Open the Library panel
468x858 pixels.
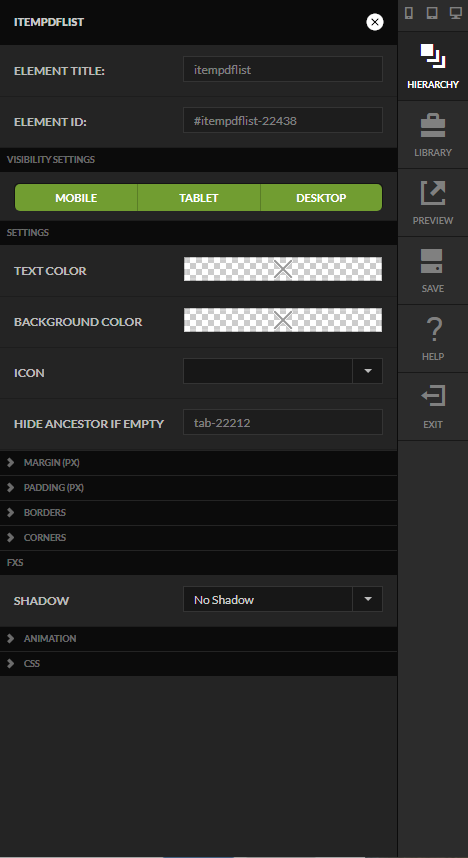click(433, 135)
